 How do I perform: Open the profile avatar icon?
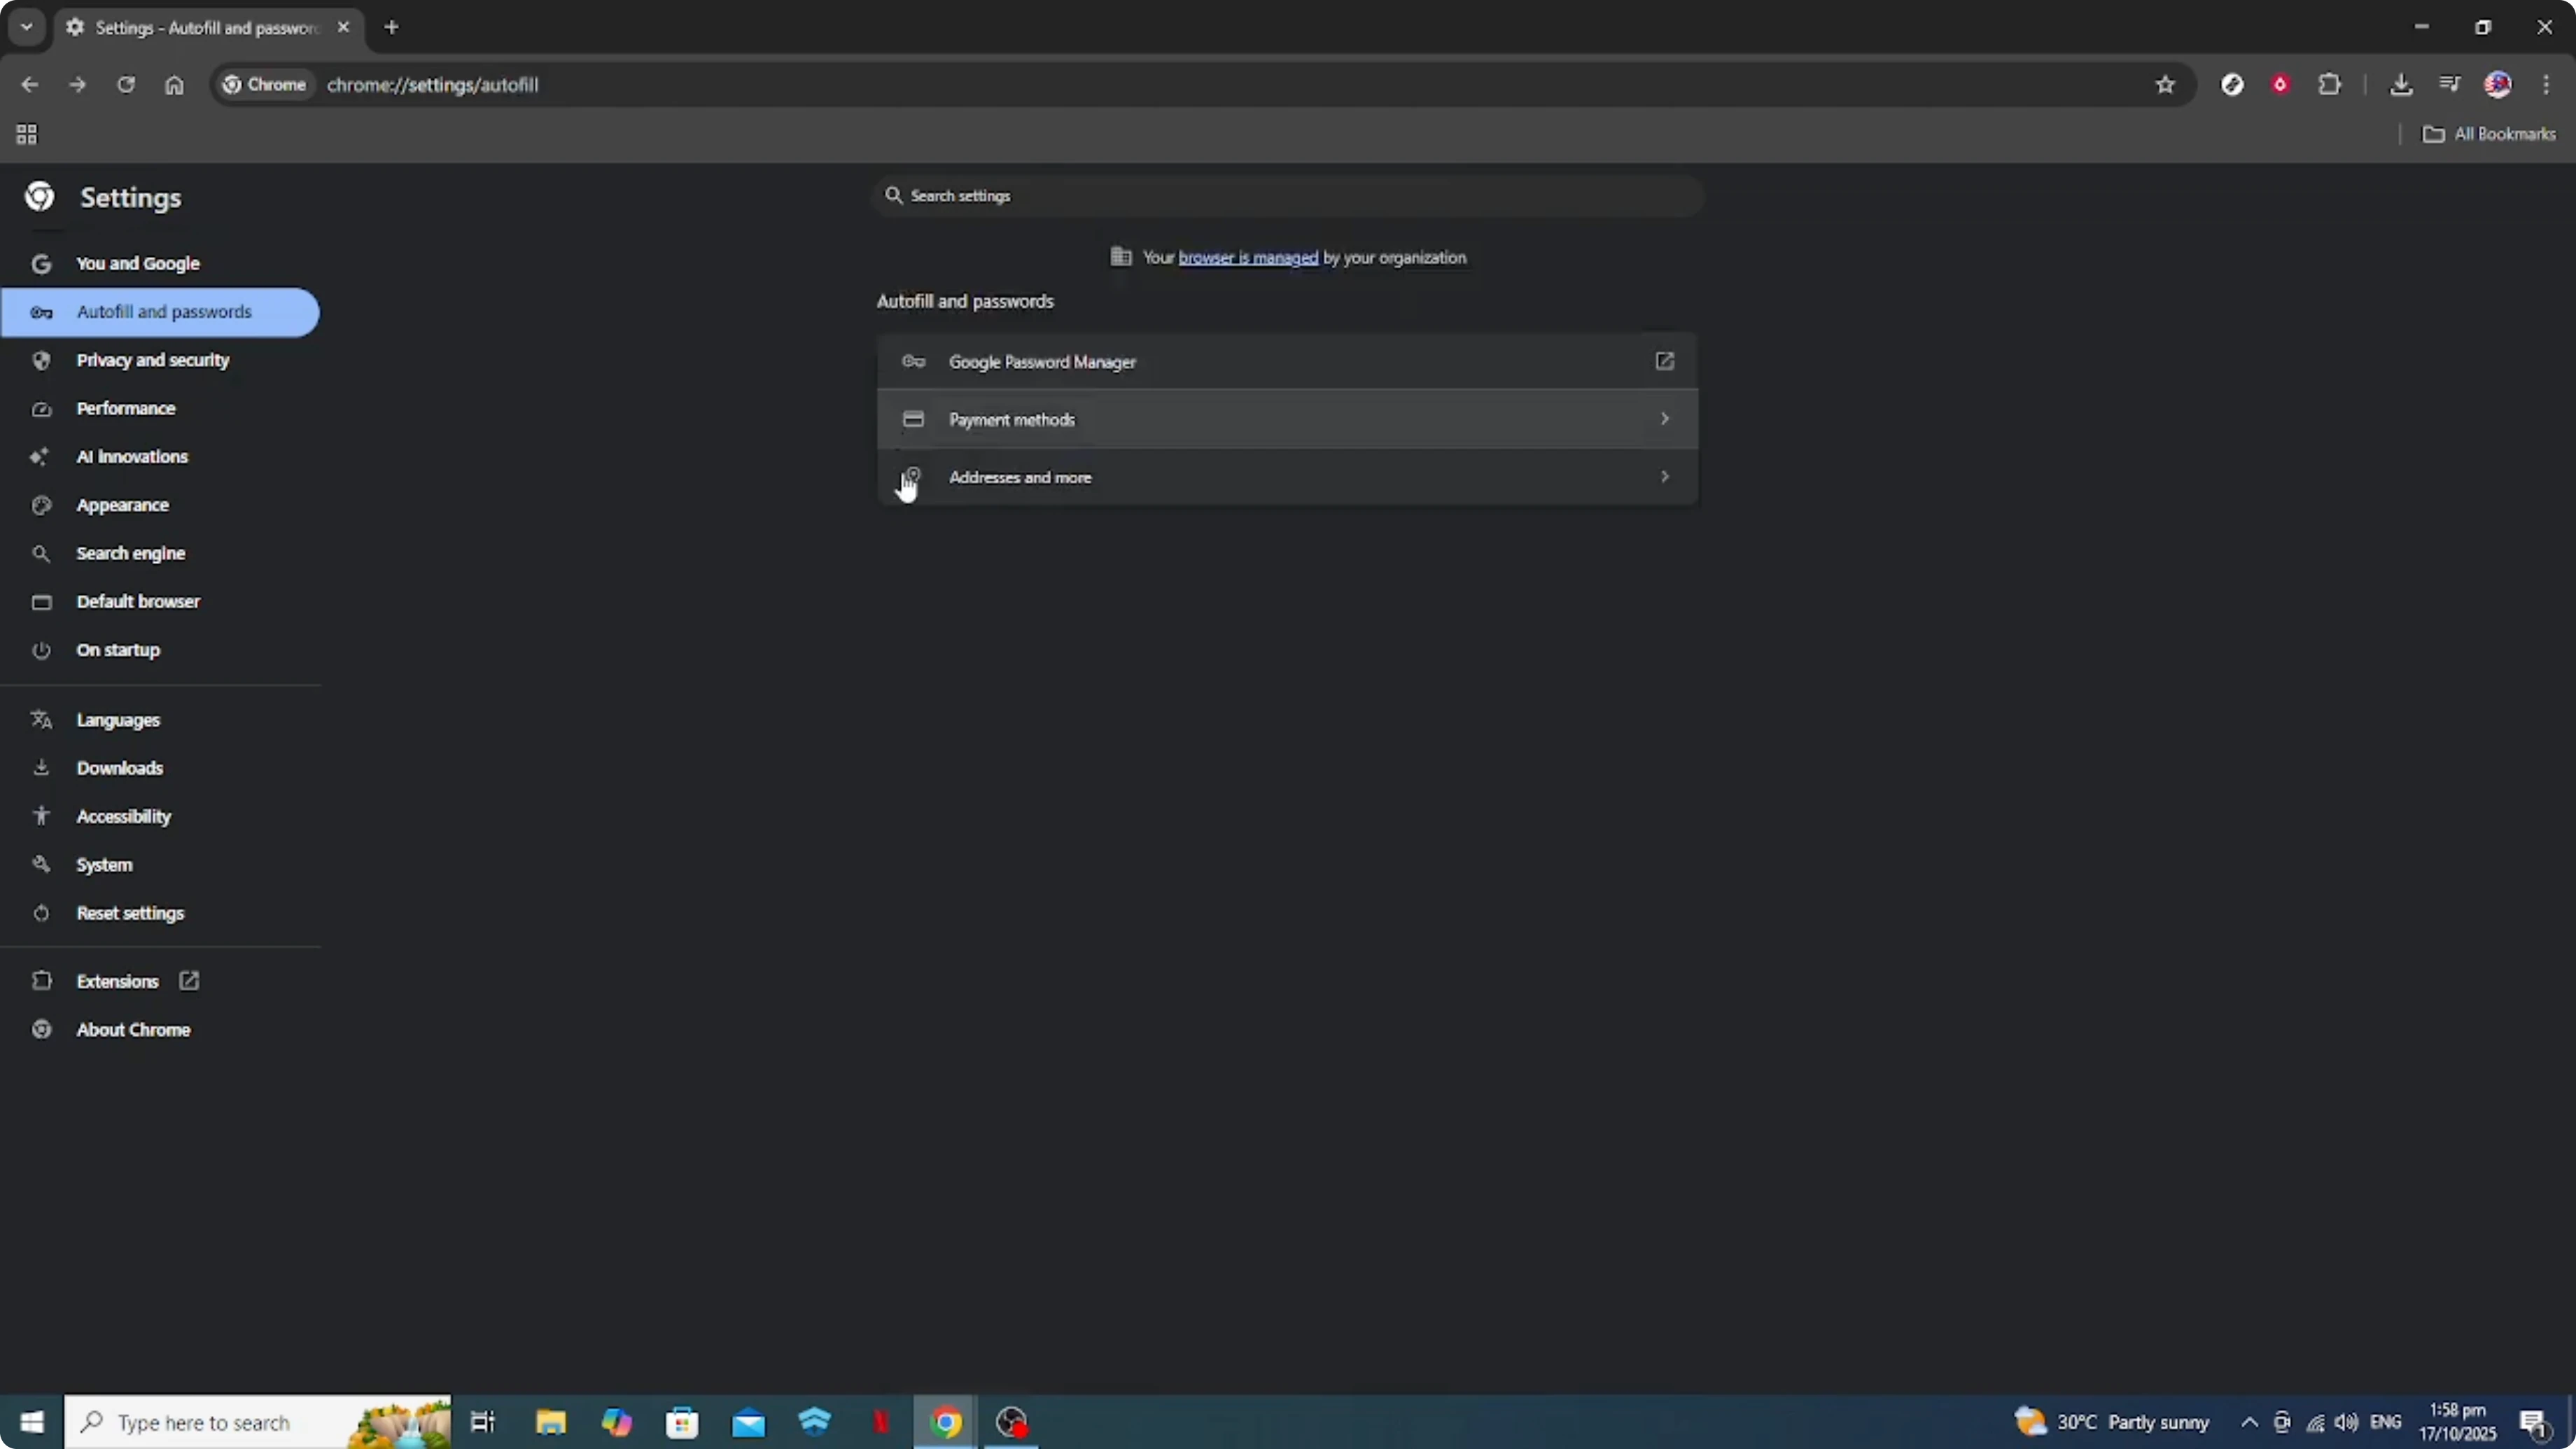[2498, 85]
